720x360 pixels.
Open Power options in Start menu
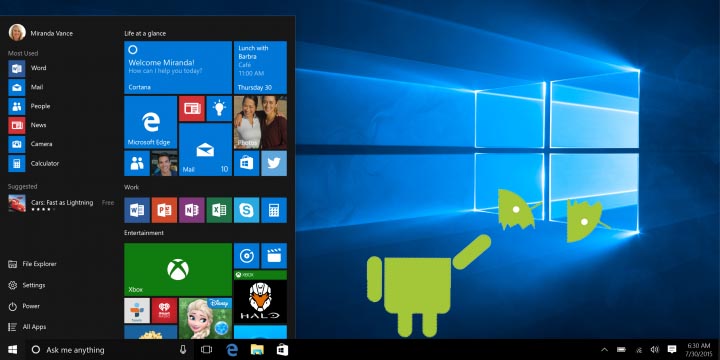coord(24,306)
